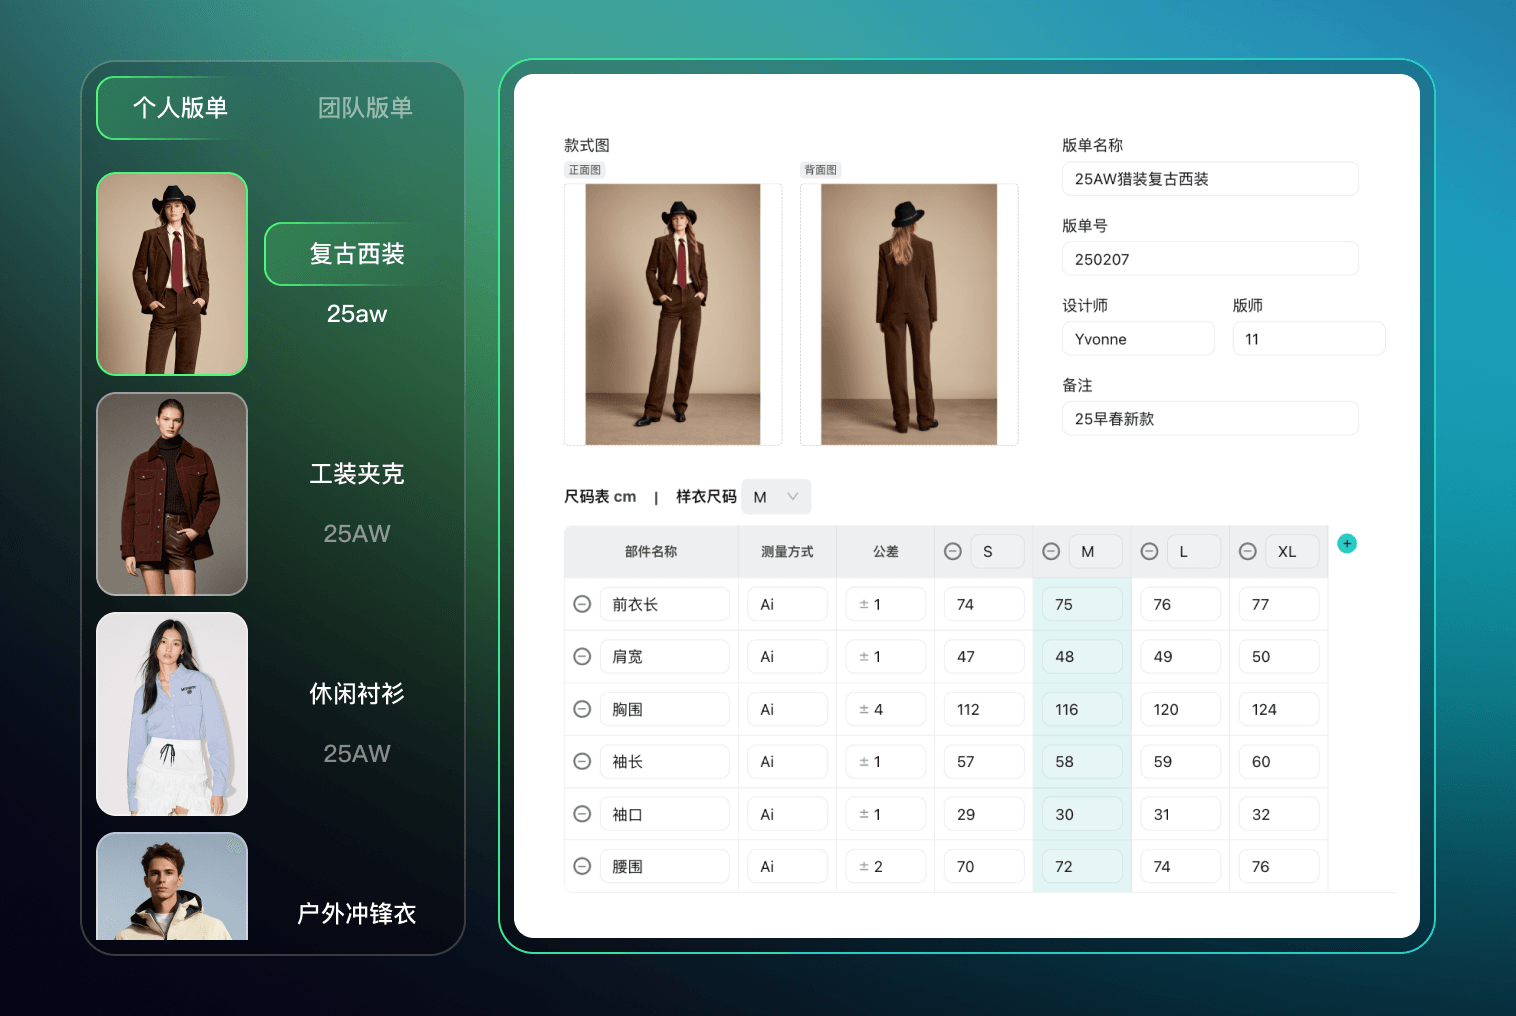
Task: Remove the 袖长 row with its minus icon
Action: [582, 761]
